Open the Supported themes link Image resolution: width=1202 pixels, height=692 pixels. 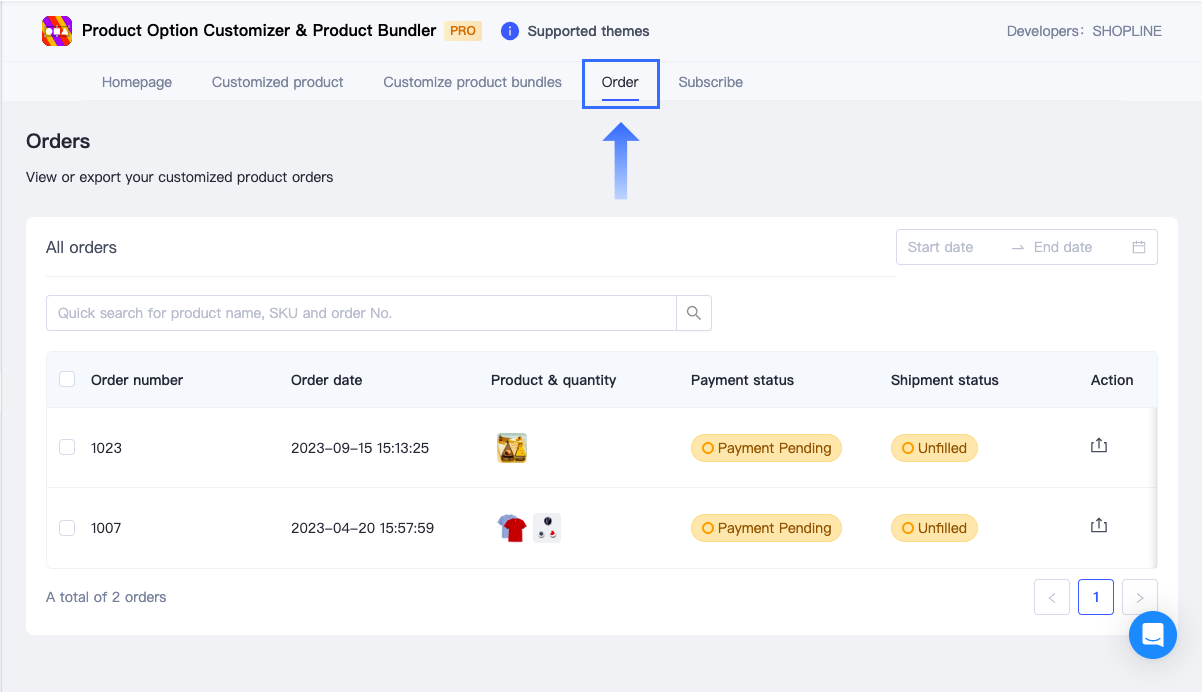click(x=588, y=31)
